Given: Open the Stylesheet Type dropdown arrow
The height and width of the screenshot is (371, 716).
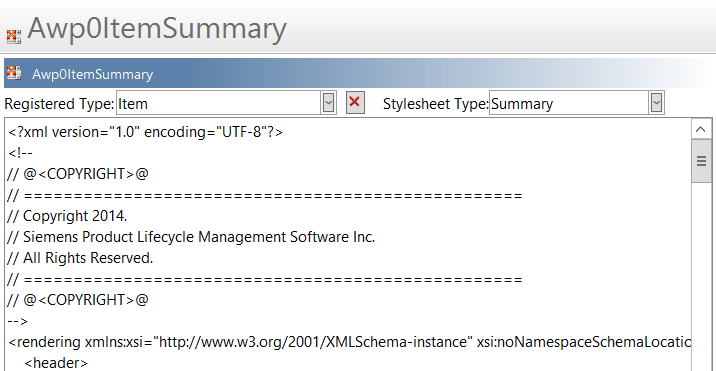Looking at the screenshot, I should 656,103.
